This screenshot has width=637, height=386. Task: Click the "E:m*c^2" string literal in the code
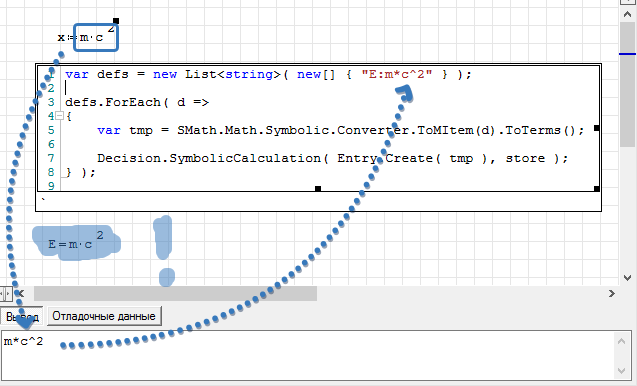click(x=397, y=74)
